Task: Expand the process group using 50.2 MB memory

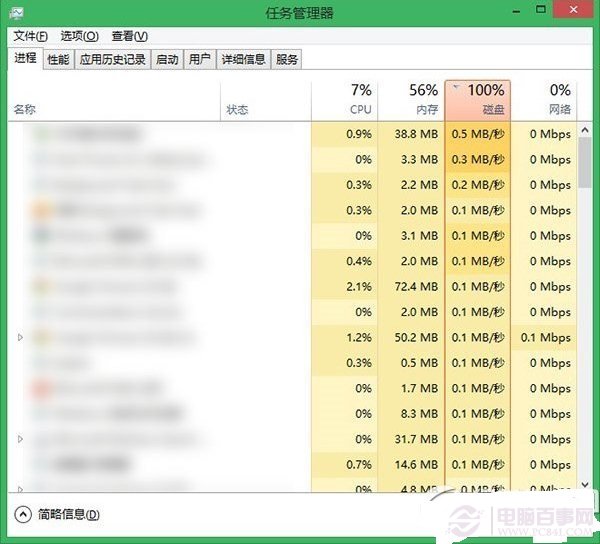Action: (21, 338)
